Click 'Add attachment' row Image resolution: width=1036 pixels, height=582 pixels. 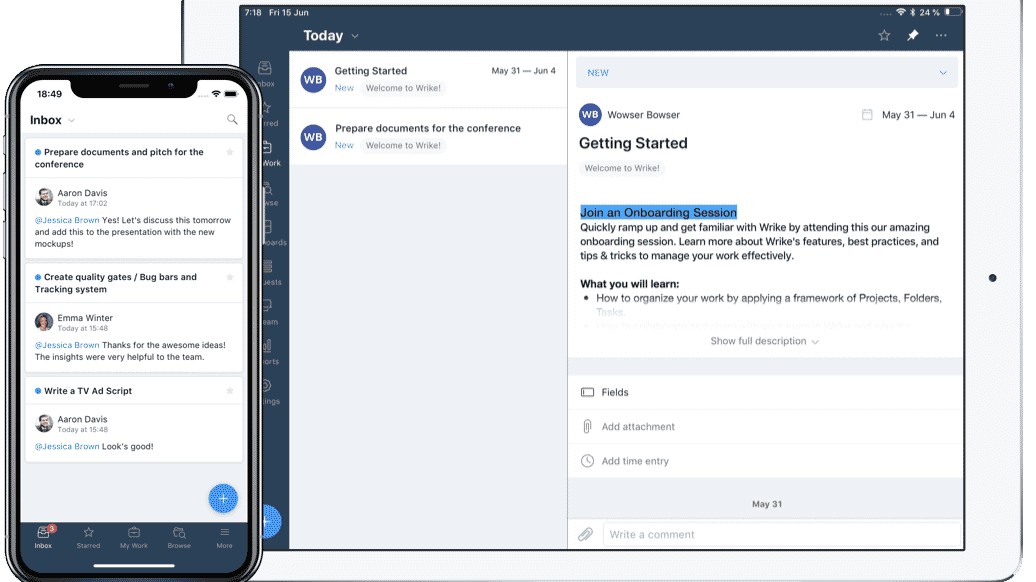765,427
